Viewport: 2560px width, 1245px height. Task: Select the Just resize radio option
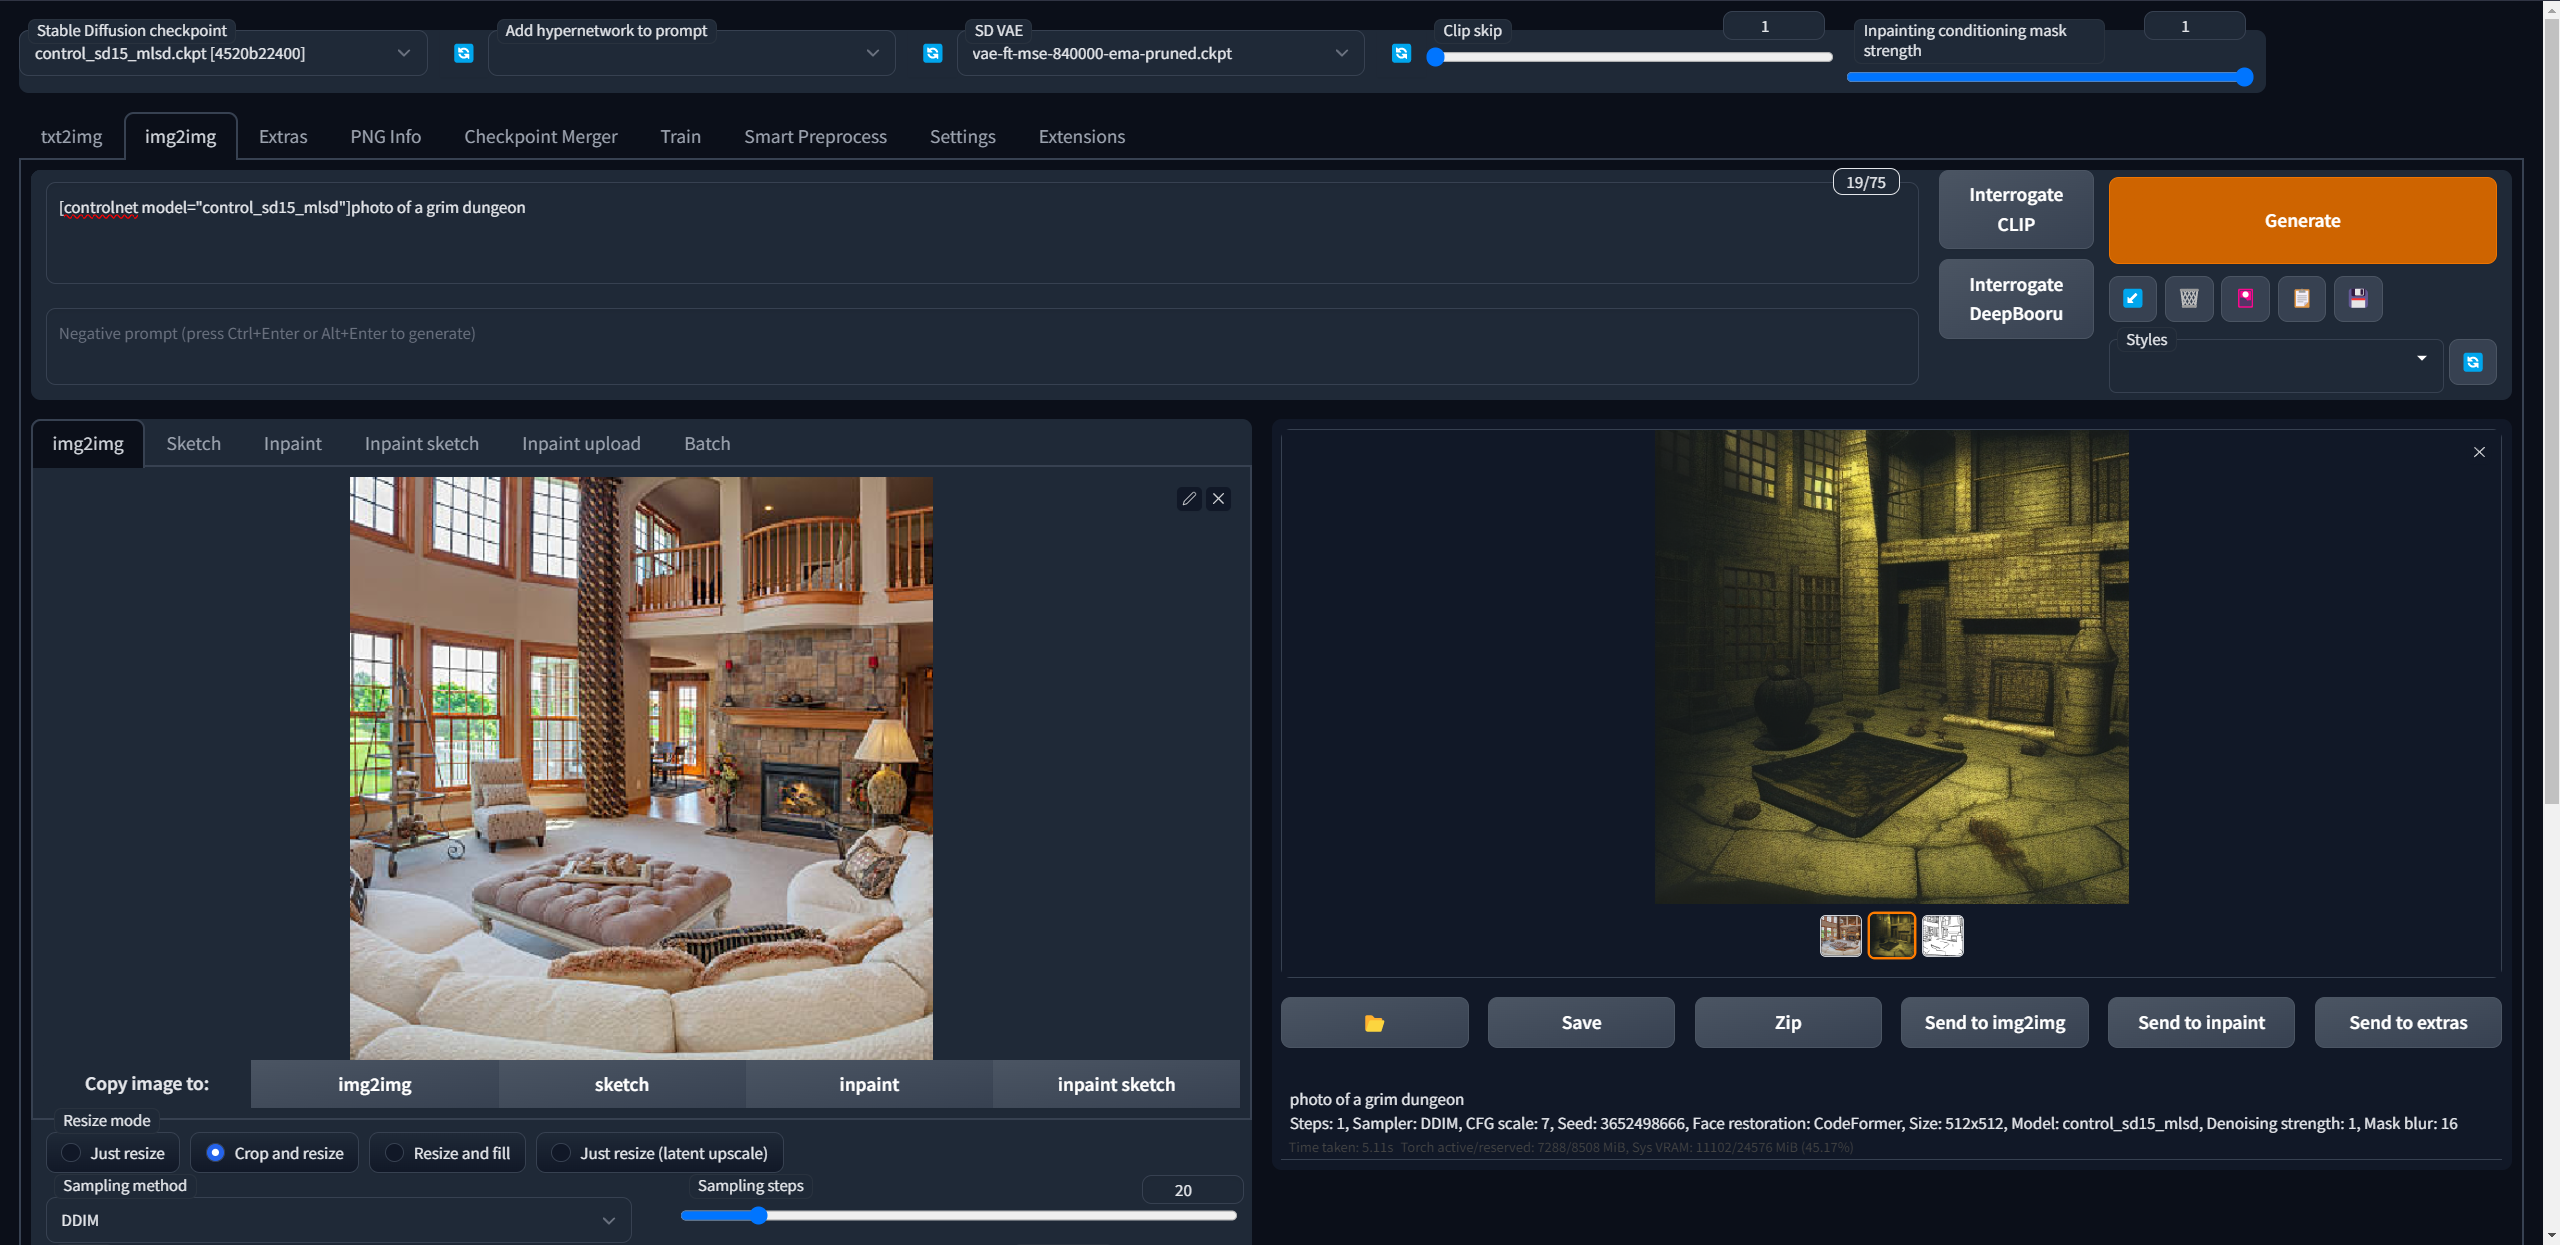pos(72,1153)
